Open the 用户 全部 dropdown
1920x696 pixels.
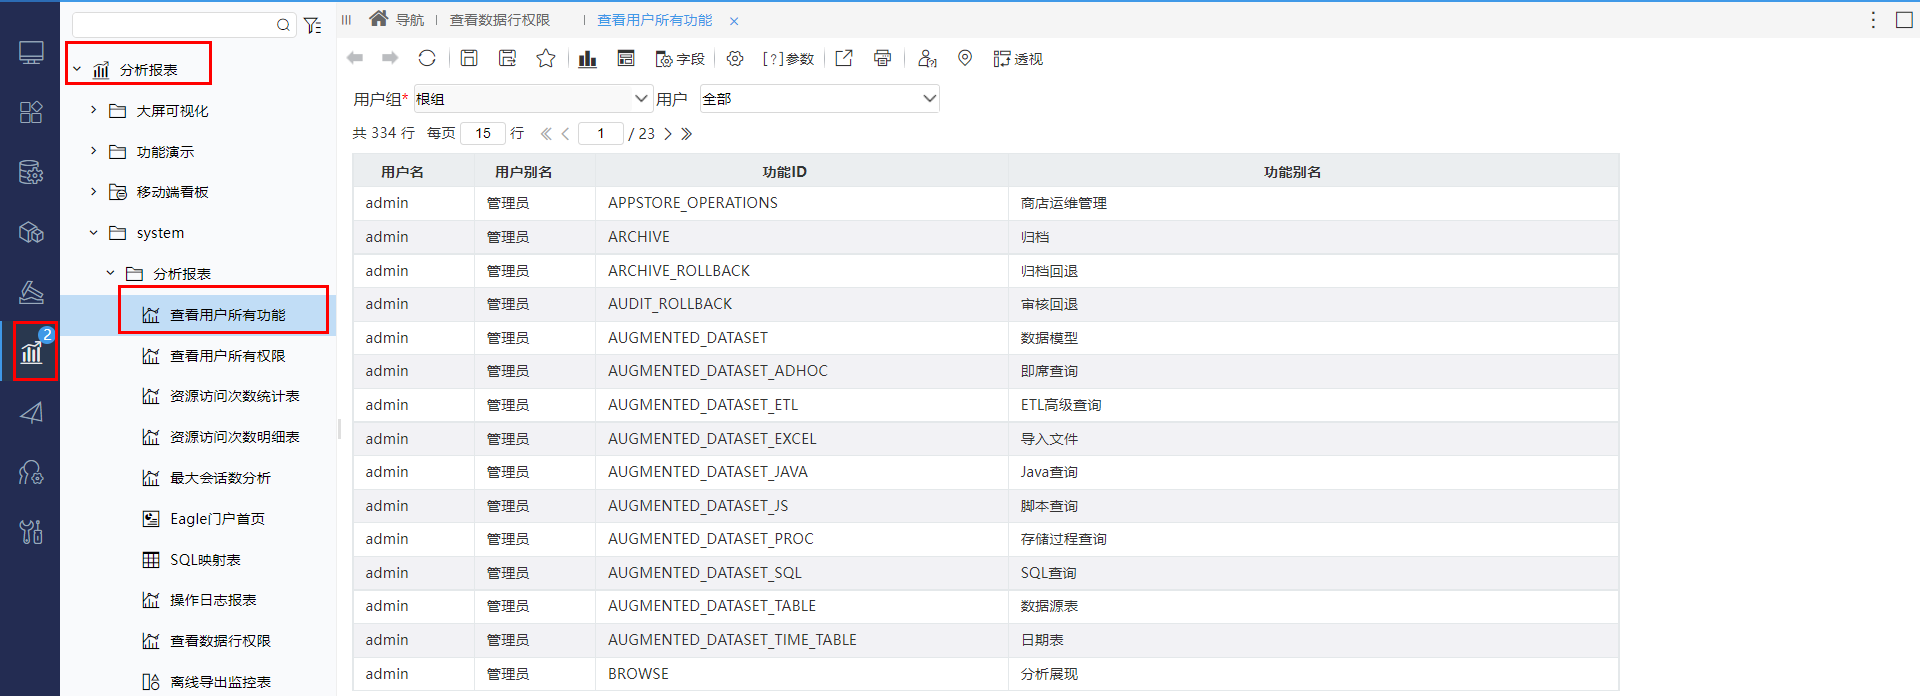click(820, 98)
